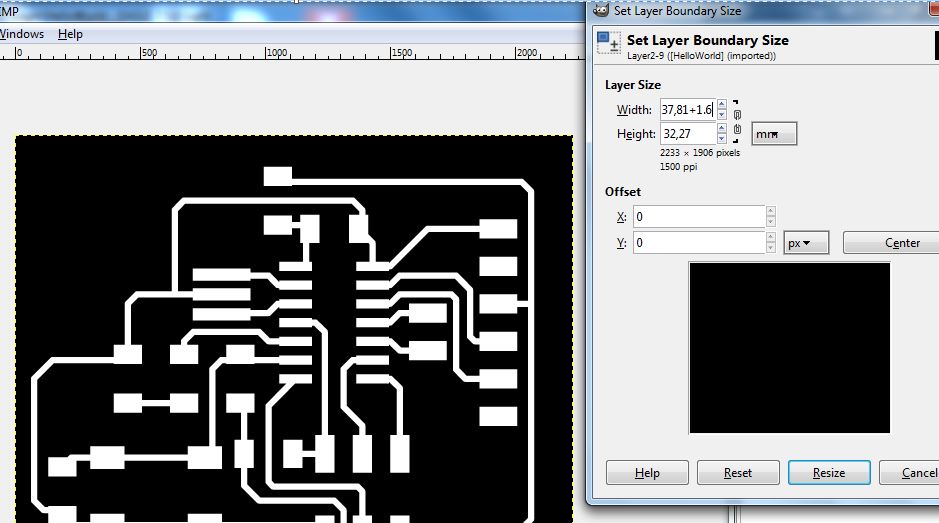Click the Set Layer Boundary Size header icon
Screen dimensions: 939x523
[609, 43]
